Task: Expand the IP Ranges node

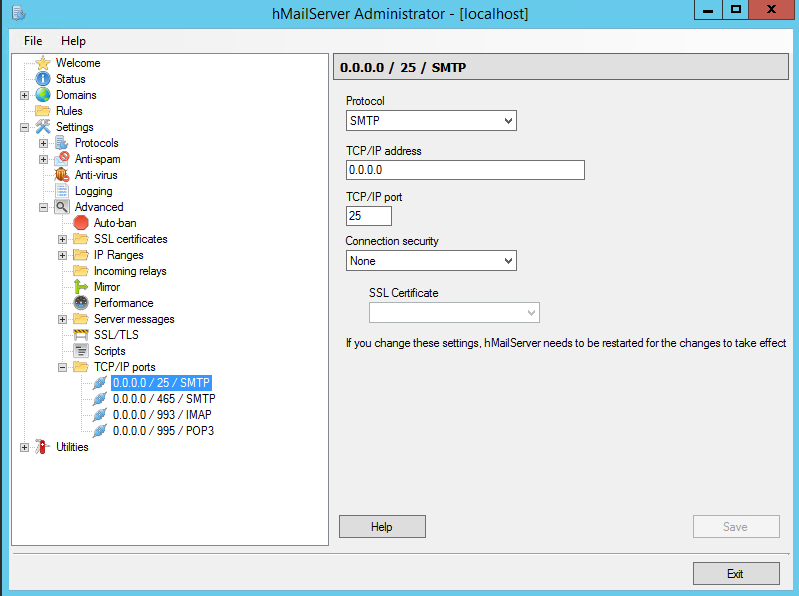Action: pyautogui.click(x=62, y=255)
